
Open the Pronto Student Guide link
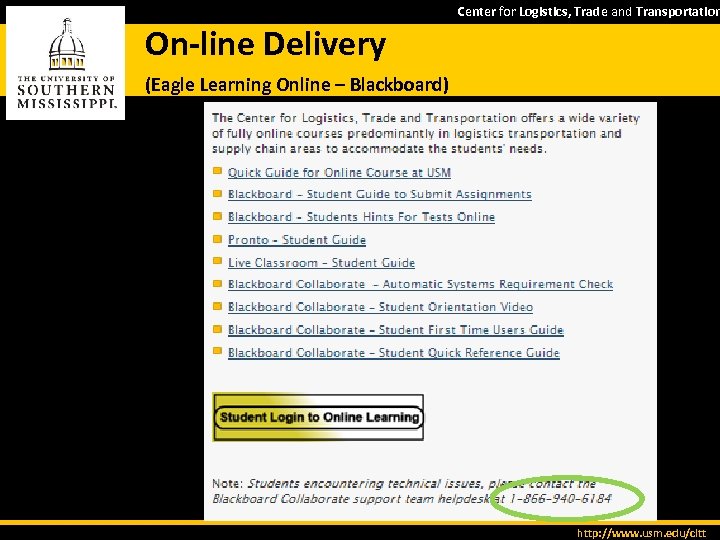tap(297, 240)
